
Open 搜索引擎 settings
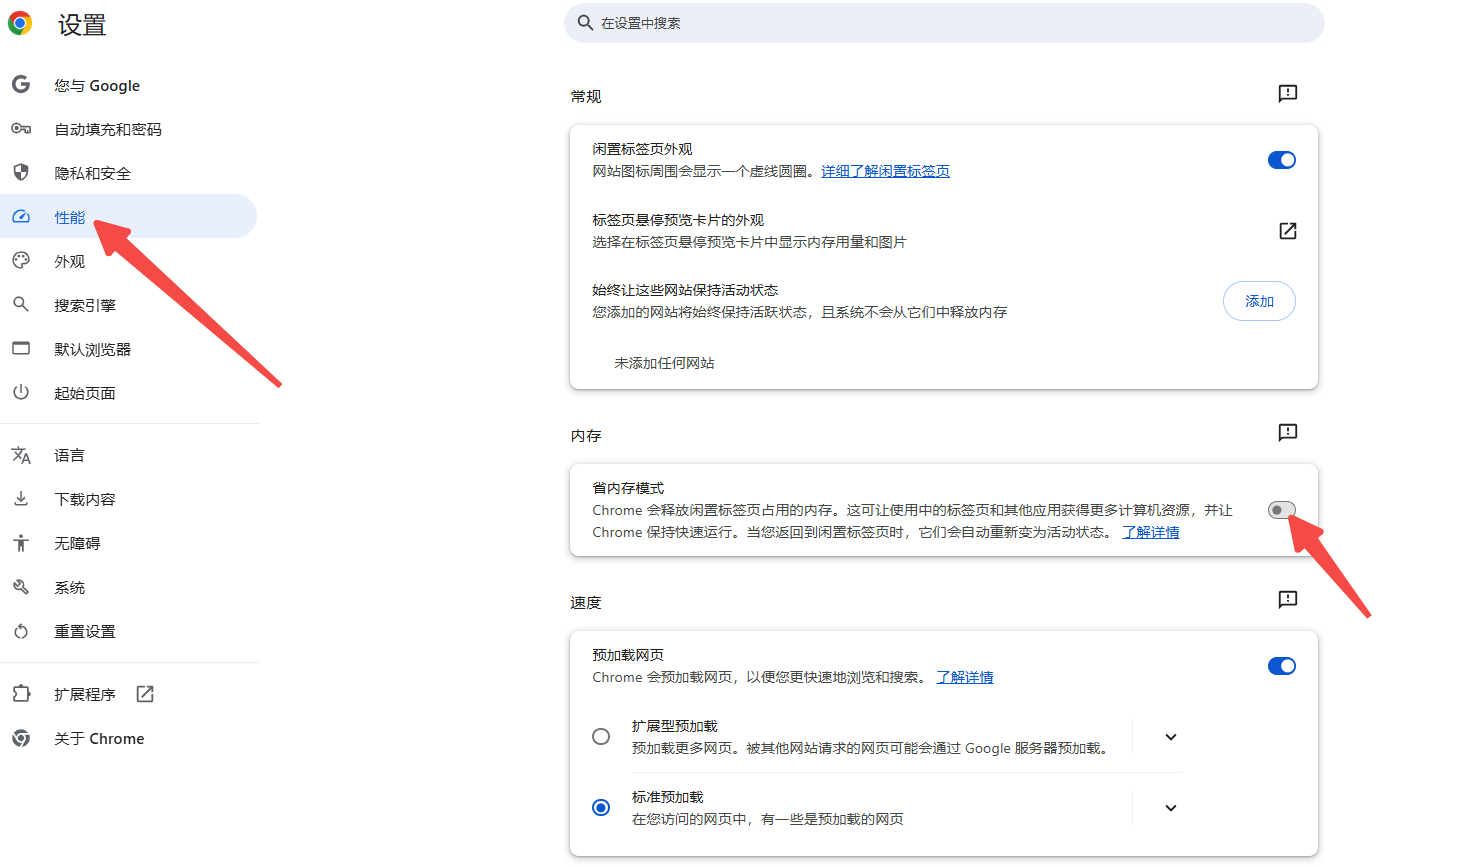[128, 305]
